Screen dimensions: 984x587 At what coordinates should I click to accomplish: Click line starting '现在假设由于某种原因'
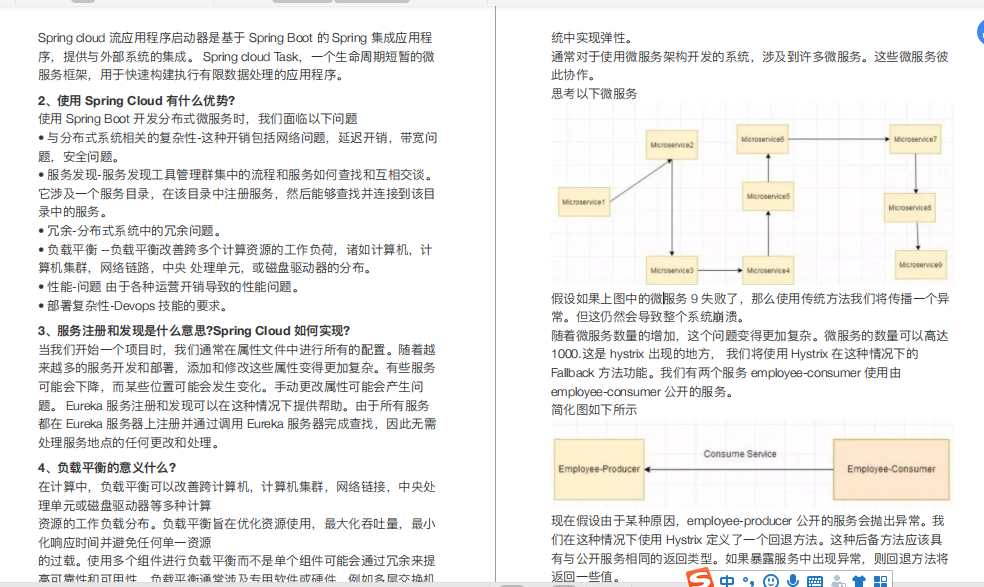coord(747,521)
